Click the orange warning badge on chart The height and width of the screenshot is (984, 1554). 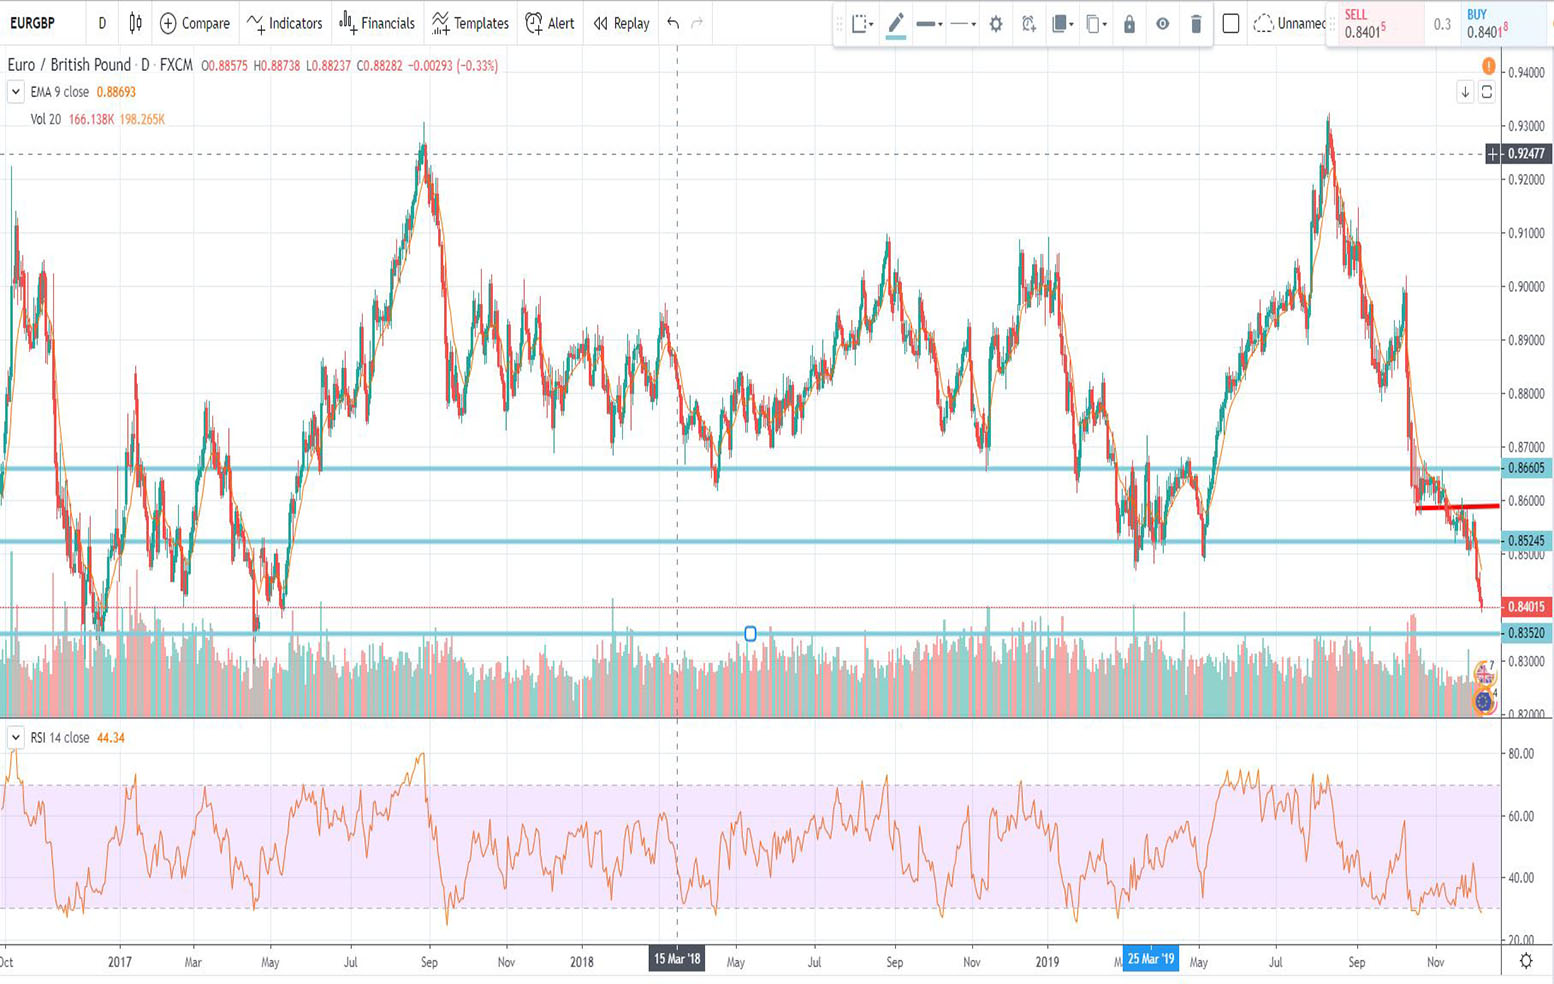pyautogui.click(x=1488, y=66)
